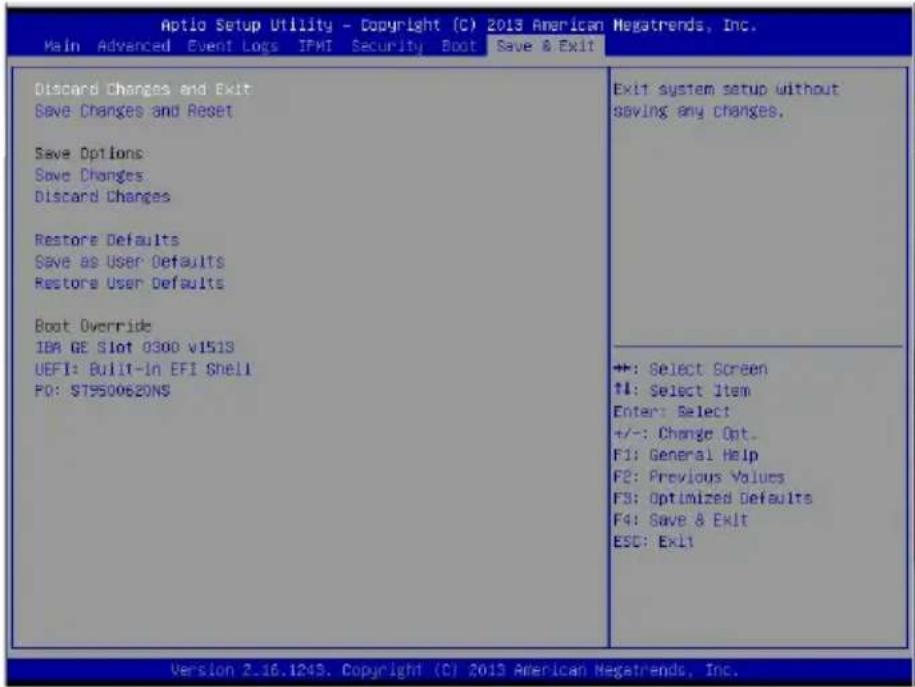Select the Save & Exit tab
Image resolution: width=915 pixels, height=687 pixels.
tap(545, 46)
